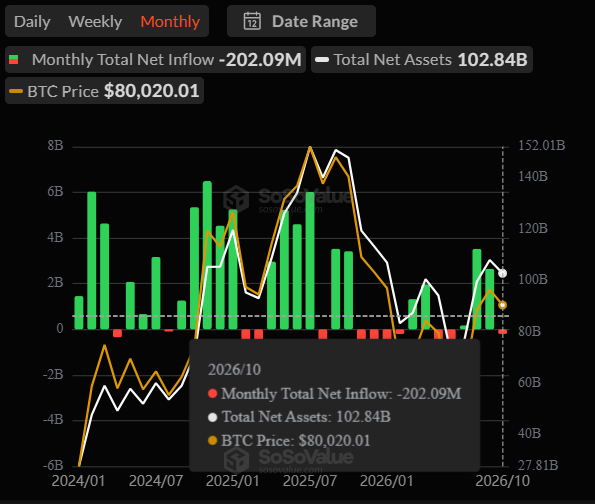Select the Monthly view tab
Image resolution: width=595 pixels, height=504 pixels.
click(170, 22)
